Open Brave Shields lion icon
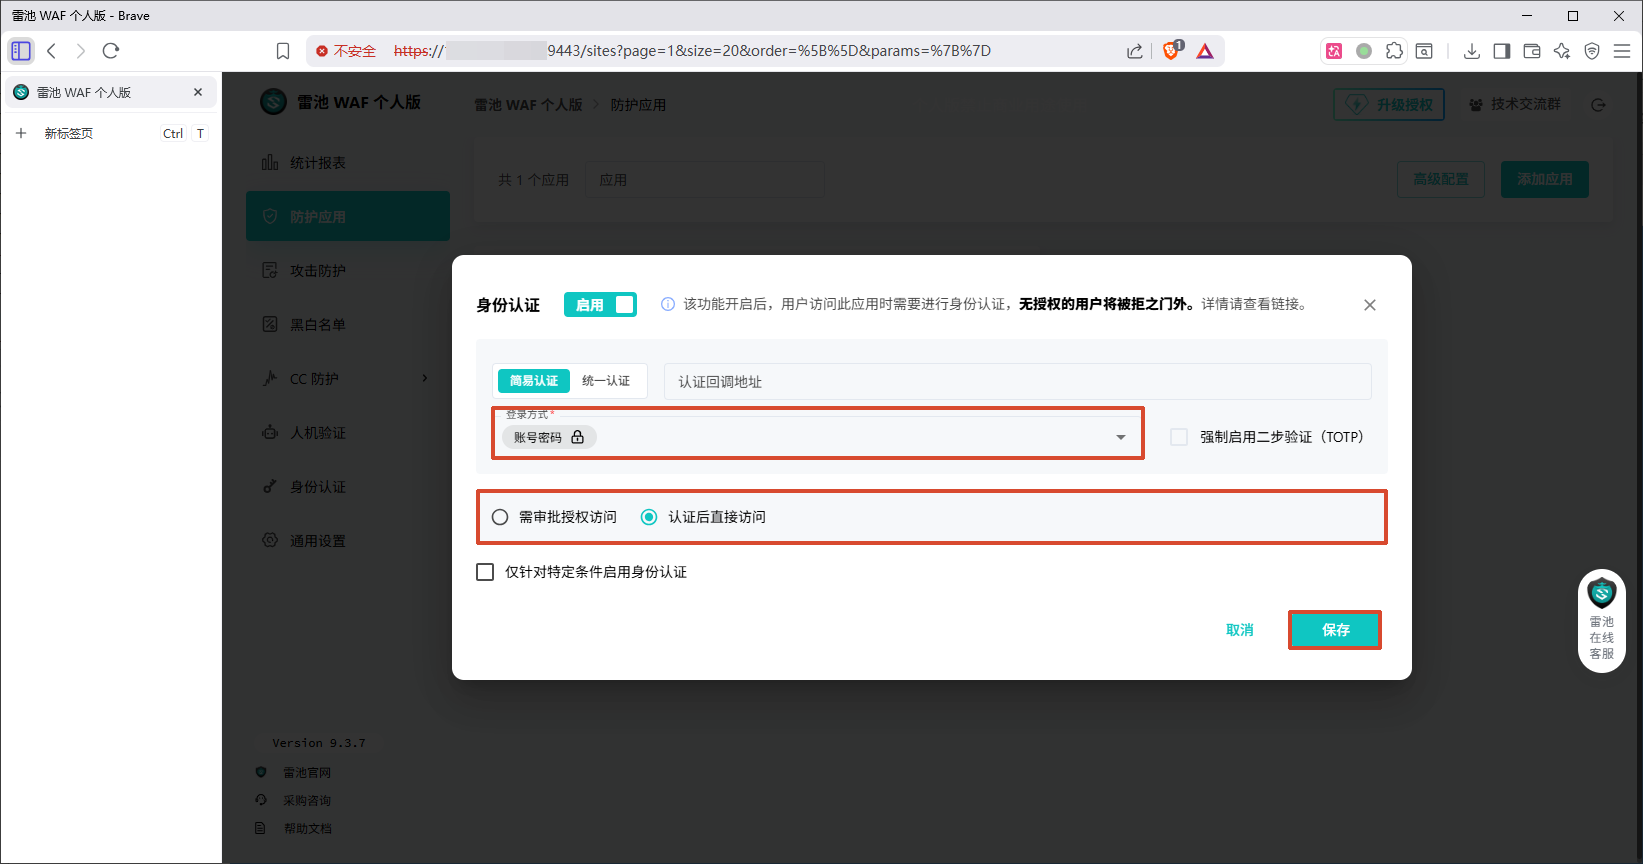1643x864 pixels. coord(1172,50)
